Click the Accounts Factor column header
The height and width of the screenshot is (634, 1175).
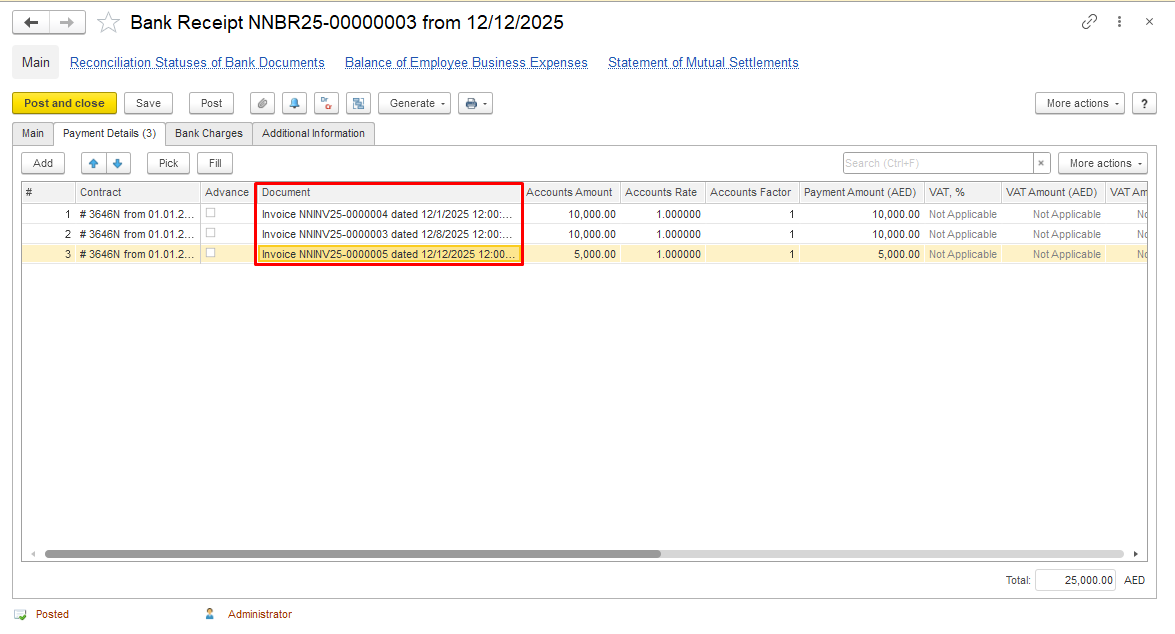(752, 193)
